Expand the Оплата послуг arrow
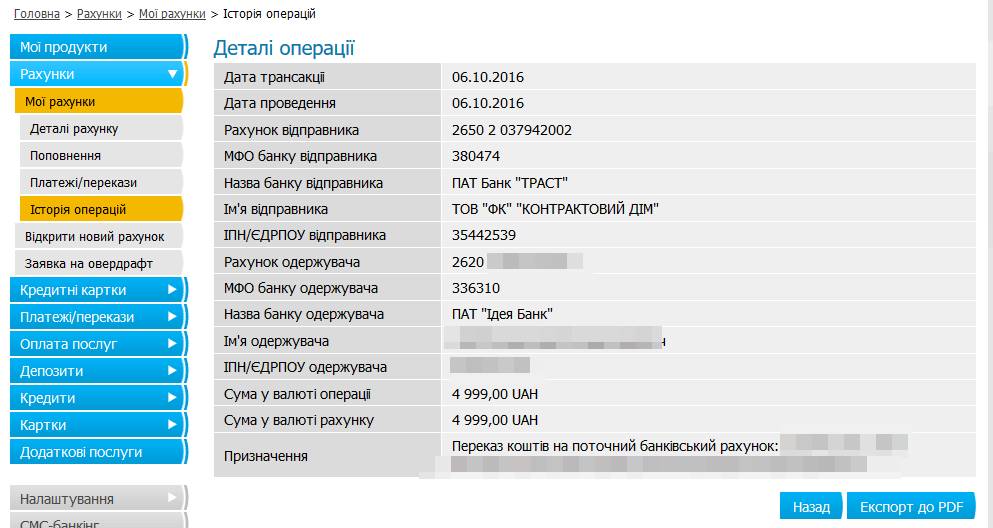 pos(172,344)
